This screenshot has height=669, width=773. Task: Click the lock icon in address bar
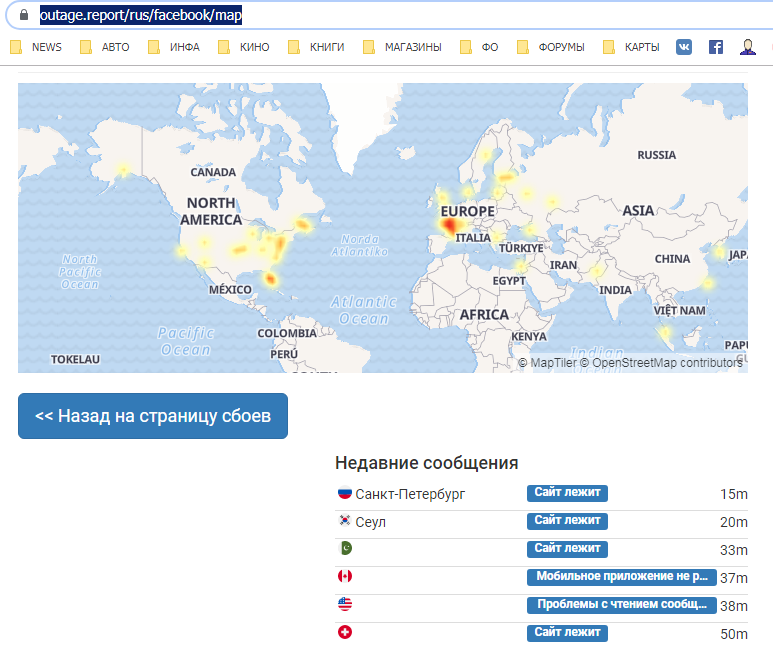(24, 15)
